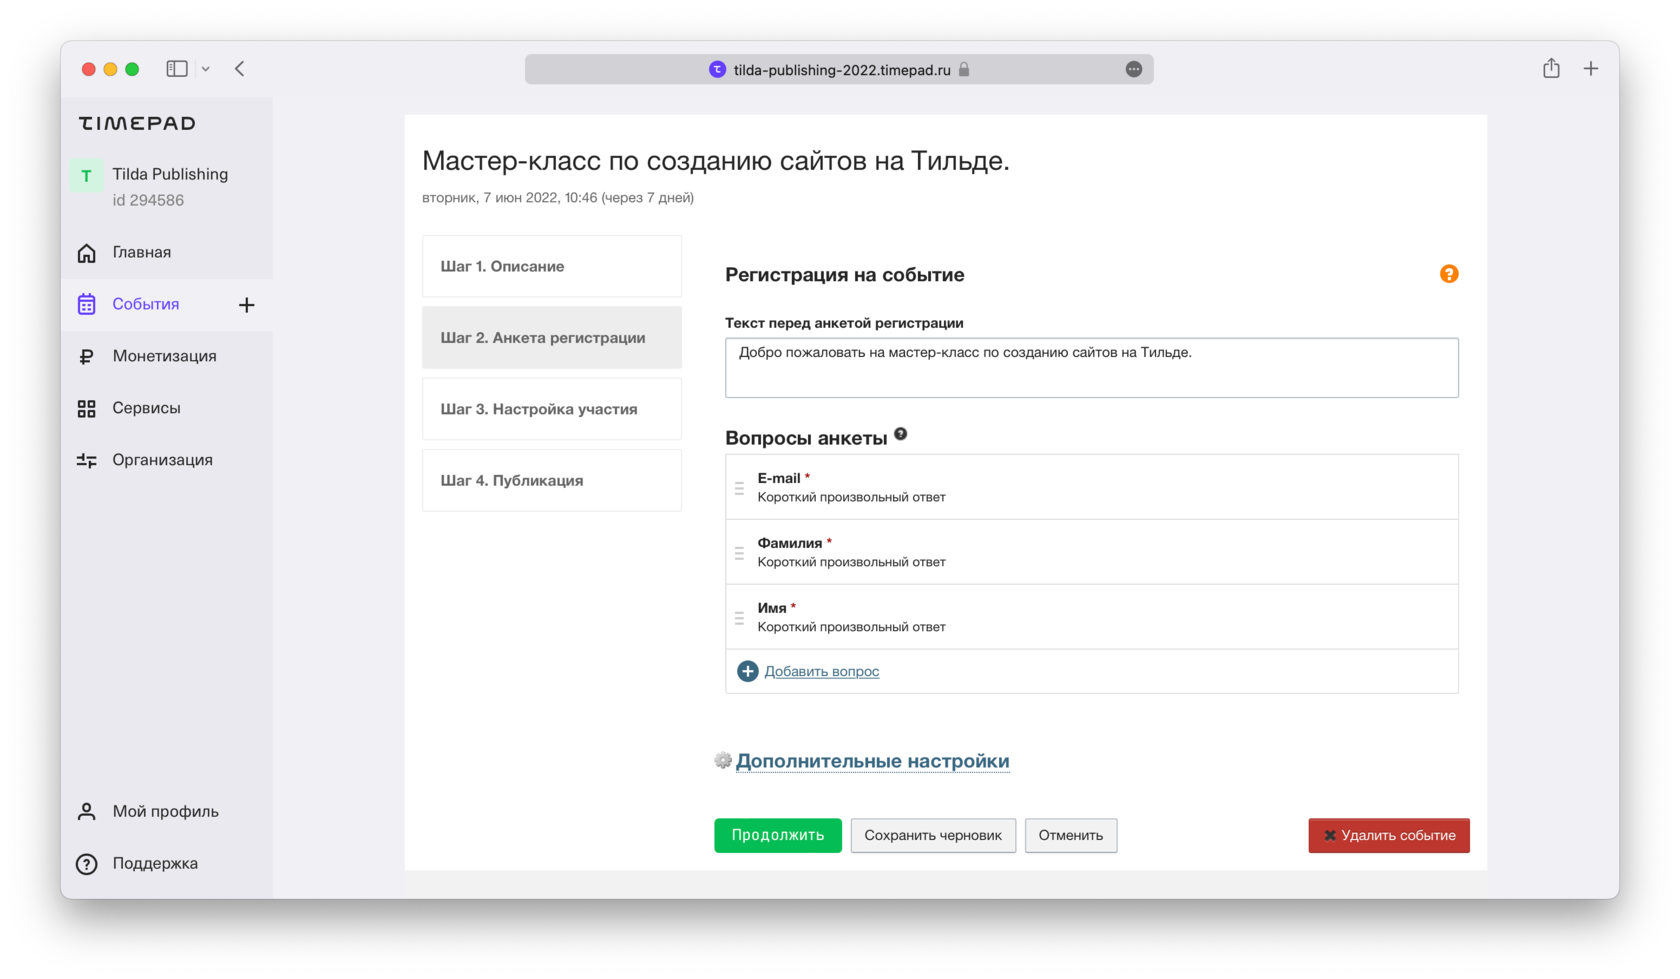Click the События calendar icon
Screen dimensions: 1680x979
coord(87,304)
